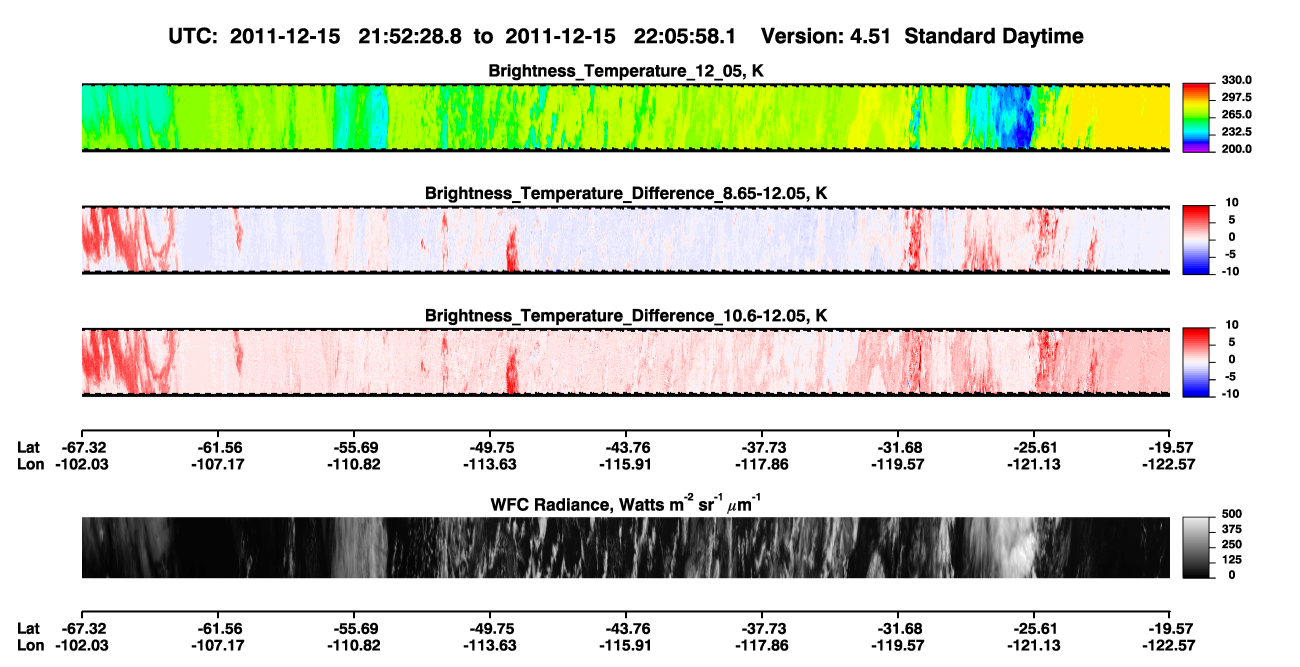Click the 'Lon' row label under the WFC Radiance panel
This screenshot has height=667, width=1300.
[31, 646]
